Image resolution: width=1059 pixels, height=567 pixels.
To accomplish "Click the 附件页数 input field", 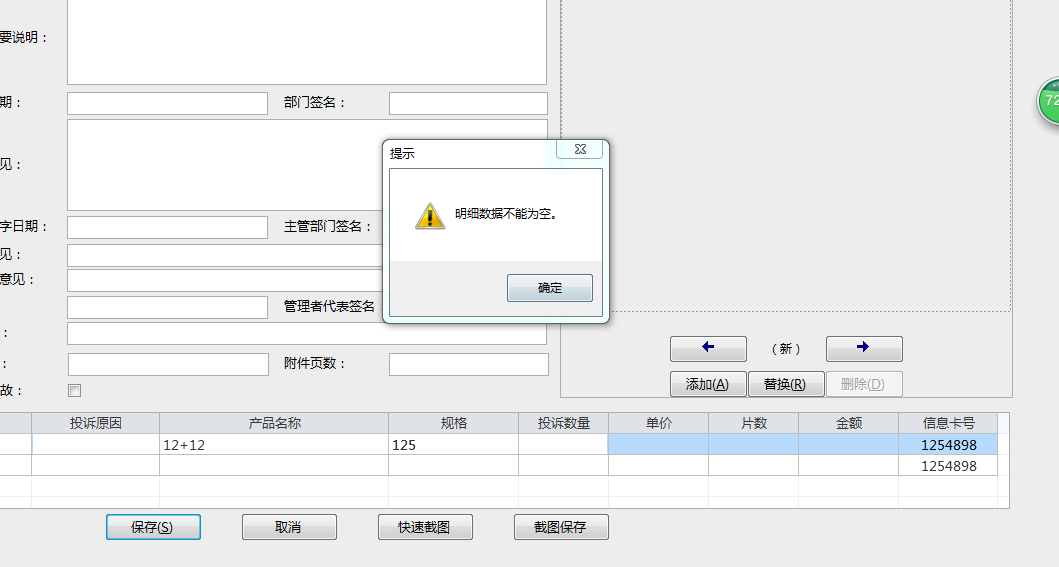I will (x=469, y=364).
